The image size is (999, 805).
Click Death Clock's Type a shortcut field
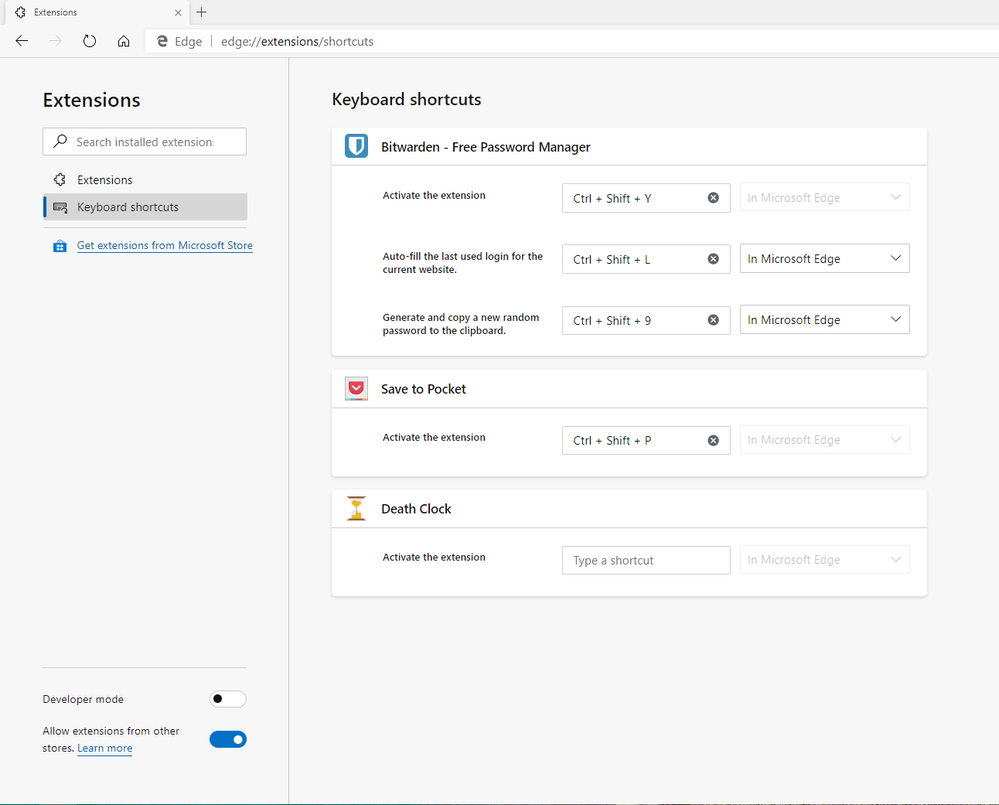coord(646,560)
